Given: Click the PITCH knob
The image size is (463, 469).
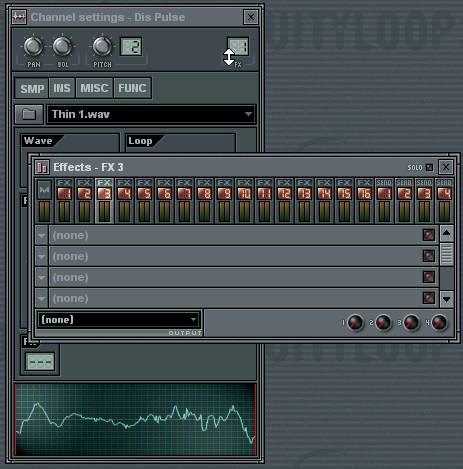Looking at the screenshot, I should click(x=102, y=46).
